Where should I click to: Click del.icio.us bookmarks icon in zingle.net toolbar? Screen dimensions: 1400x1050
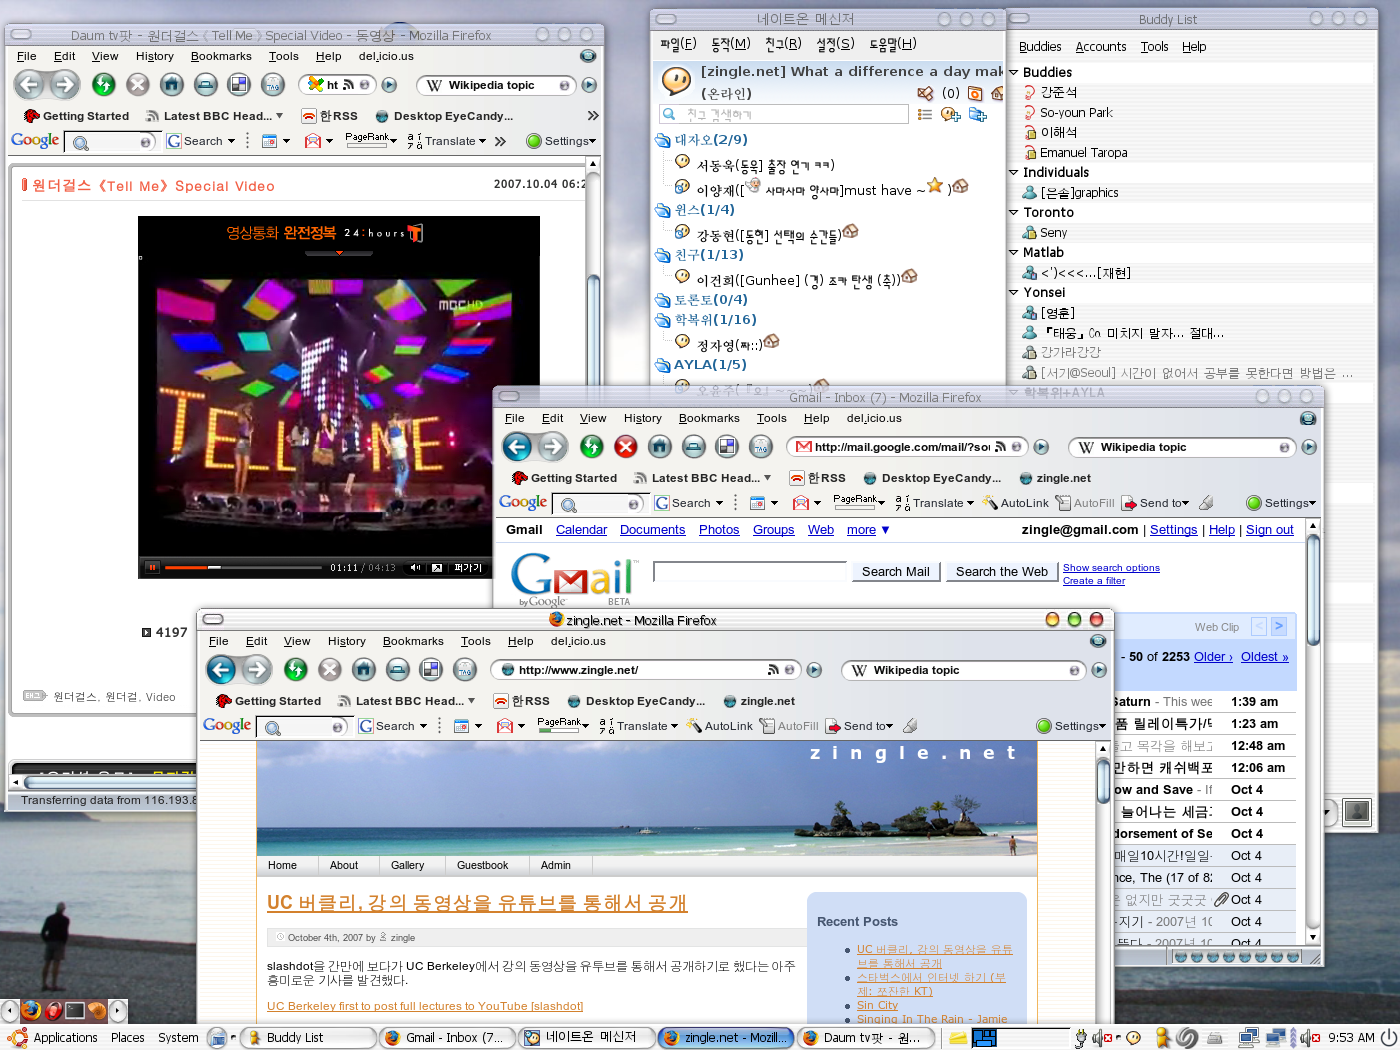click(x=431, y=669)
